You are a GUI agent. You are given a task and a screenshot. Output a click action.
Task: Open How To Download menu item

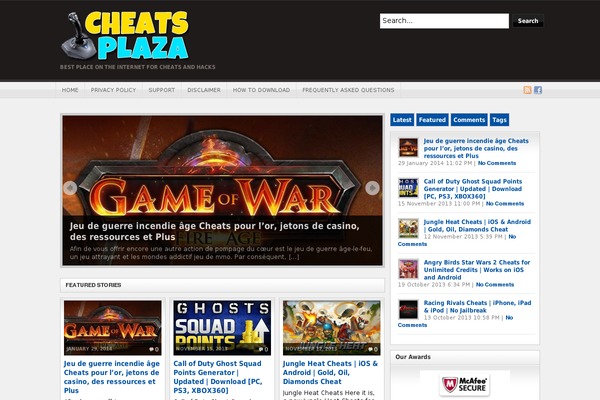(261, 90)
